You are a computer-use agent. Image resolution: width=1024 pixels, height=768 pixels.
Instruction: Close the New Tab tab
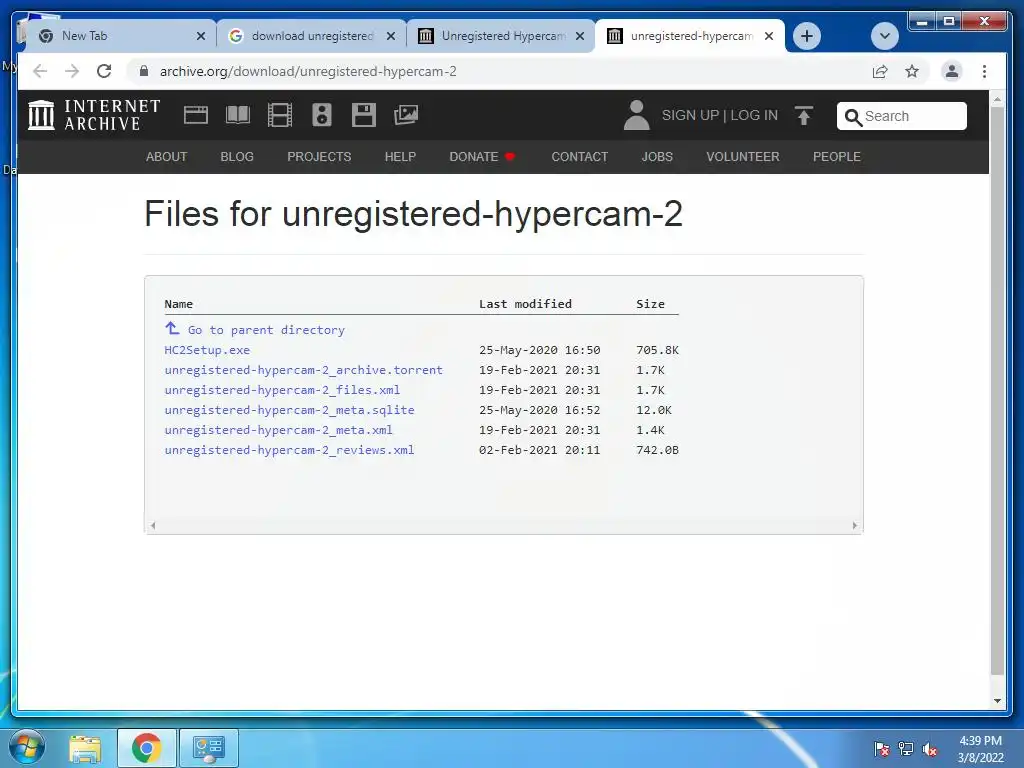click(x=201, y=36)
